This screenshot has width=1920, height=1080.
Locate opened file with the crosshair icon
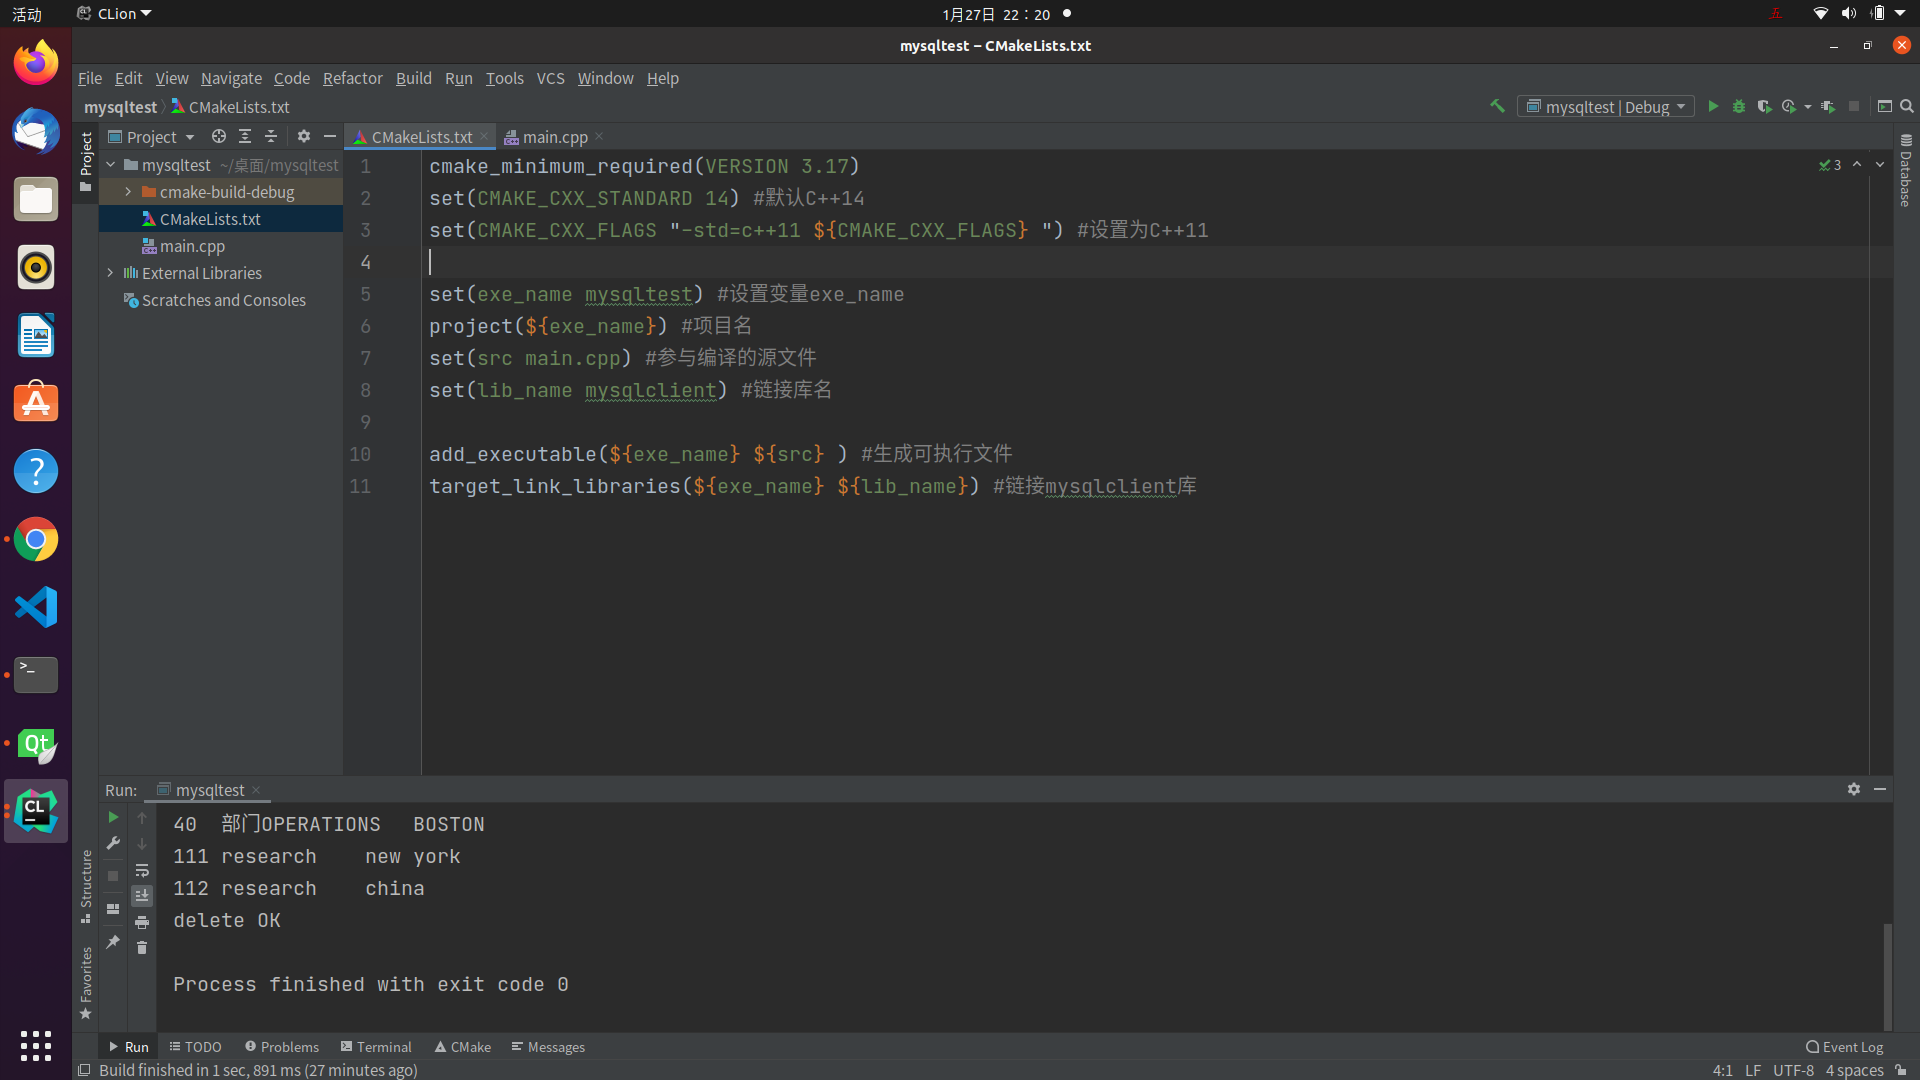[x=219, y=136]
